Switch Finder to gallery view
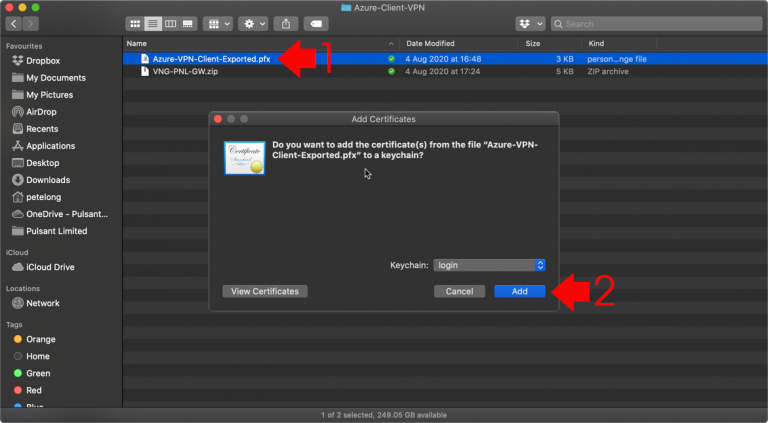Image resolution: width=768 pixels, height=423 pixels. tap(188, 24)
